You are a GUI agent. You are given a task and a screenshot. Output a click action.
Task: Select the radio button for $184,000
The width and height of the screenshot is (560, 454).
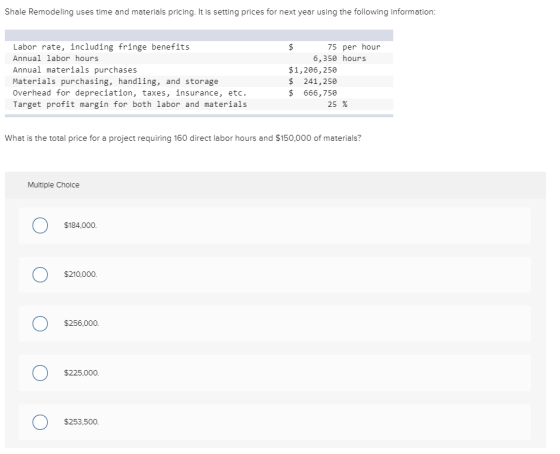(x=40, y=225)
